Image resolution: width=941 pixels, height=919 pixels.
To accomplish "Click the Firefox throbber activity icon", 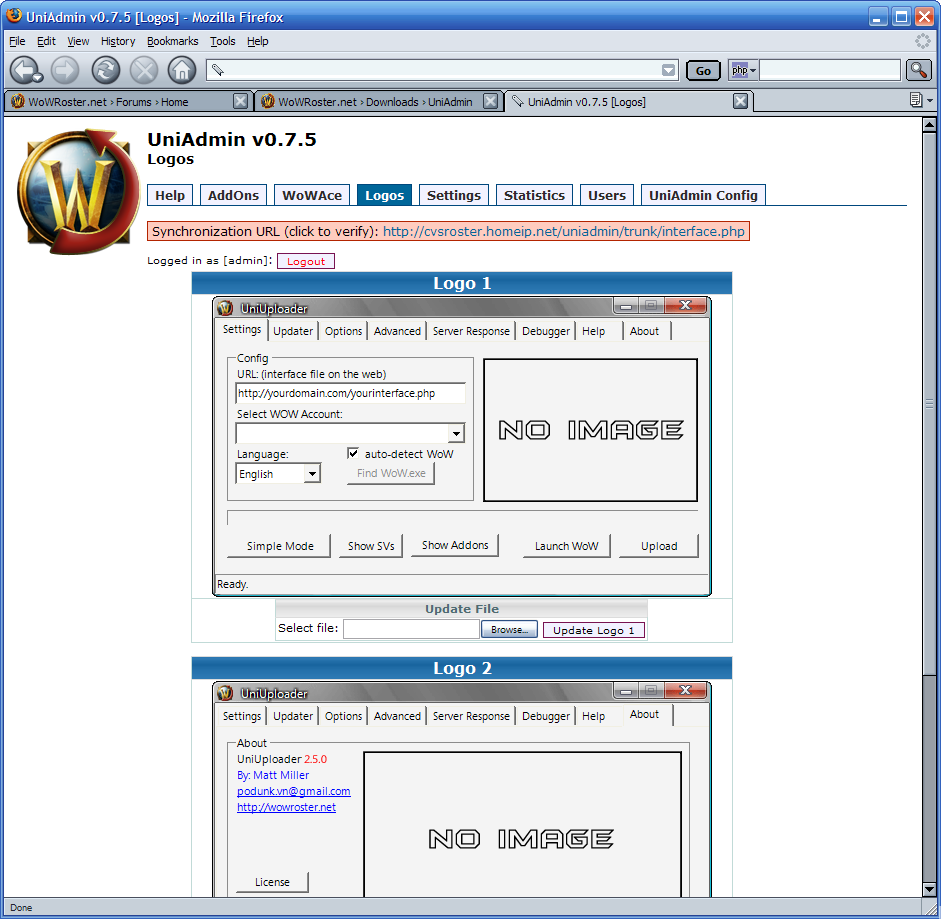I will (x=922, y=41).
